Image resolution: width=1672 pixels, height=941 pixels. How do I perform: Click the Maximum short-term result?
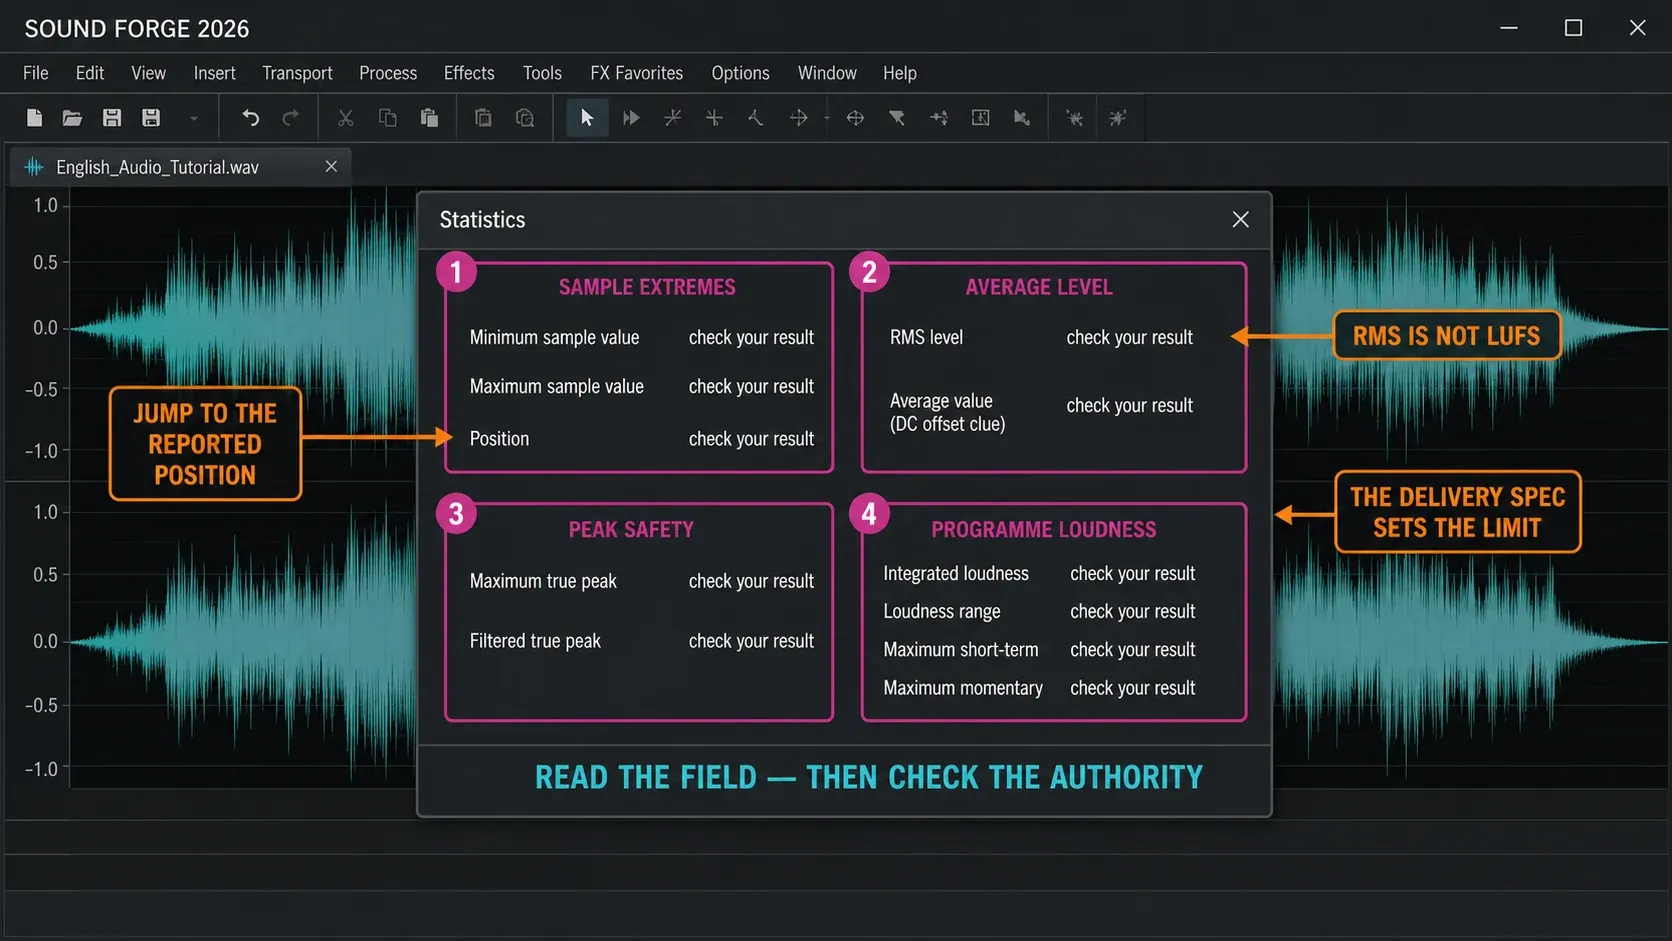[1132, 650]
